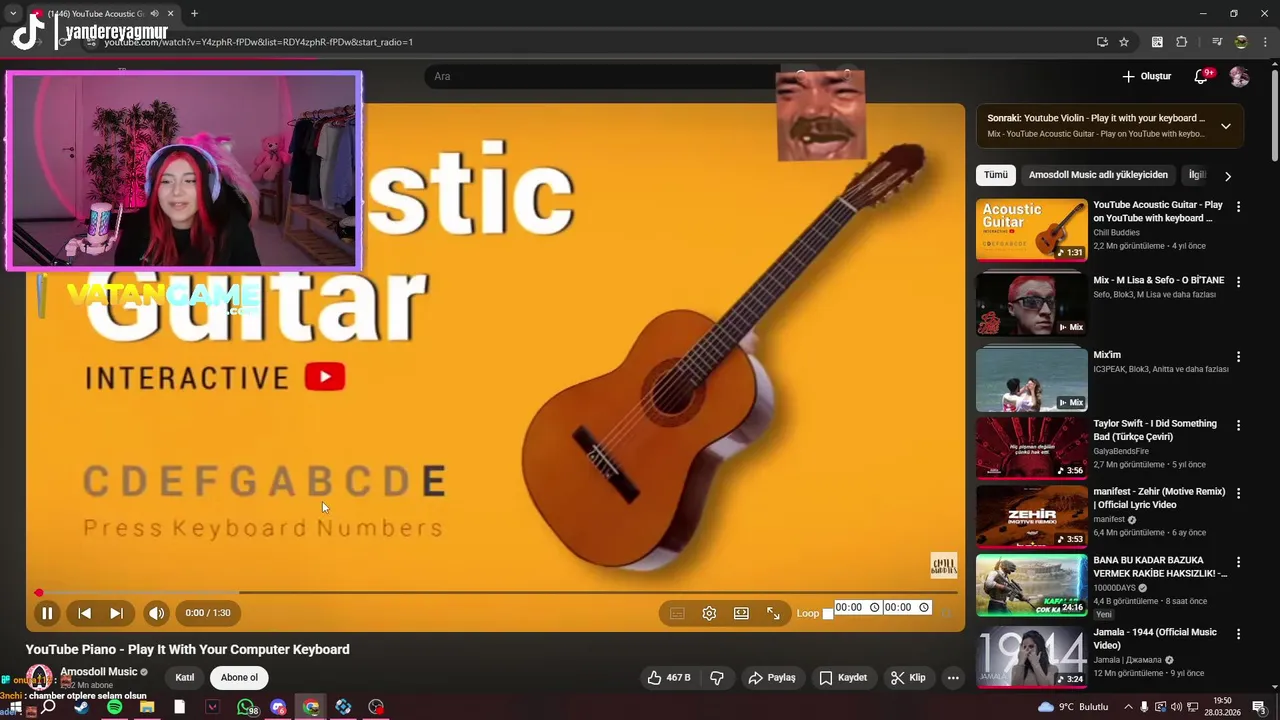Screen dimensions: 1280x720
Task: Open Discord taskbar icon
Action: point(278,707)
